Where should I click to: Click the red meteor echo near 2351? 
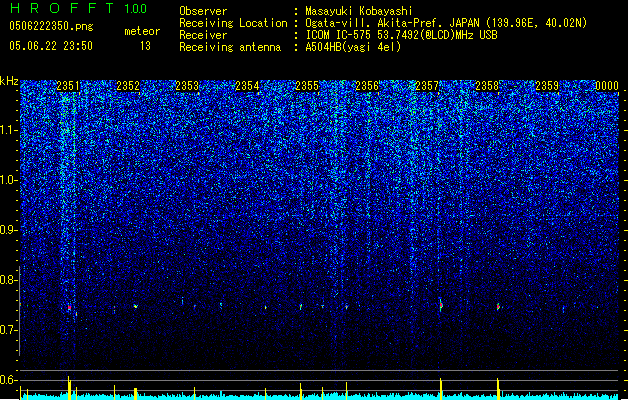tap(69, 308)
